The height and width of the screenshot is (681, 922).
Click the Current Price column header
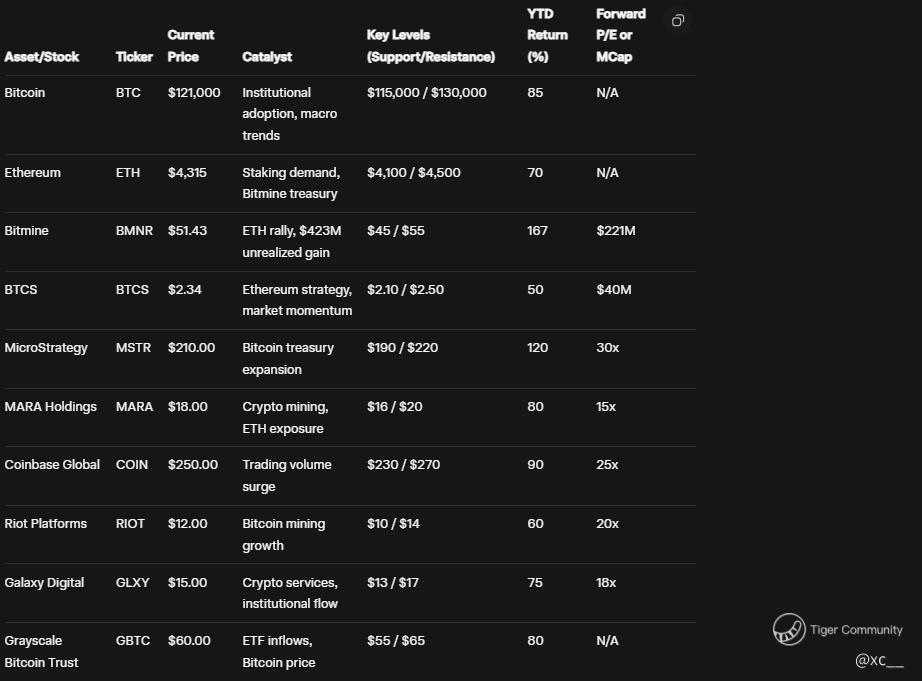(x=191, y=46)
